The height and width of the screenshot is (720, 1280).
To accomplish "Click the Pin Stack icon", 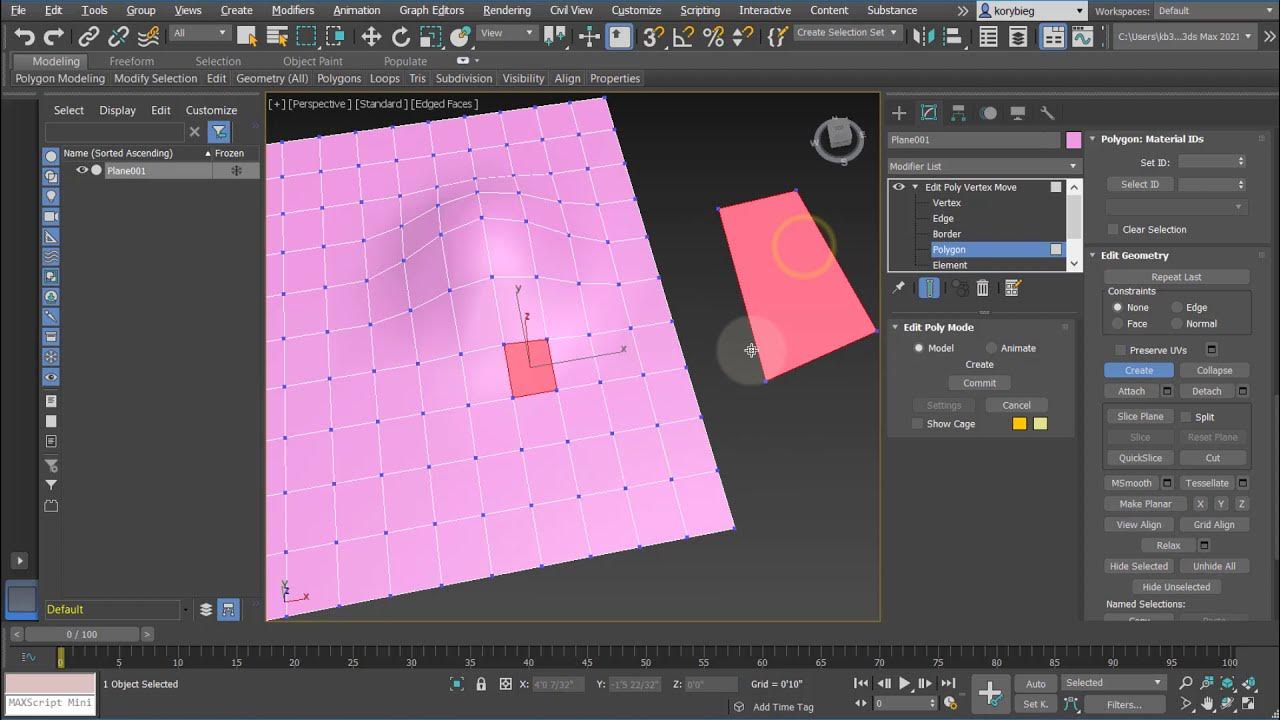I will point(898,288).
